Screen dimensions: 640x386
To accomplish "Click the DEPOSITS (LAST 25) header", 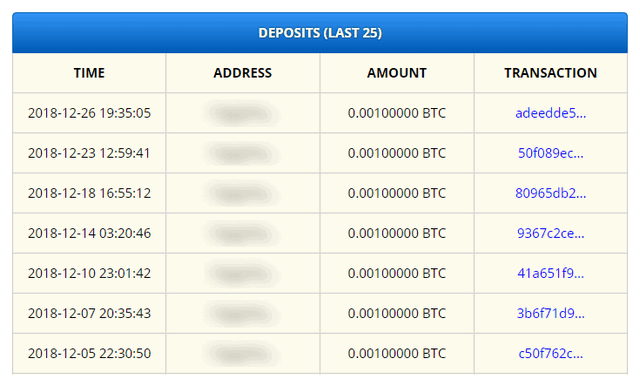I will tap(320, 33).
